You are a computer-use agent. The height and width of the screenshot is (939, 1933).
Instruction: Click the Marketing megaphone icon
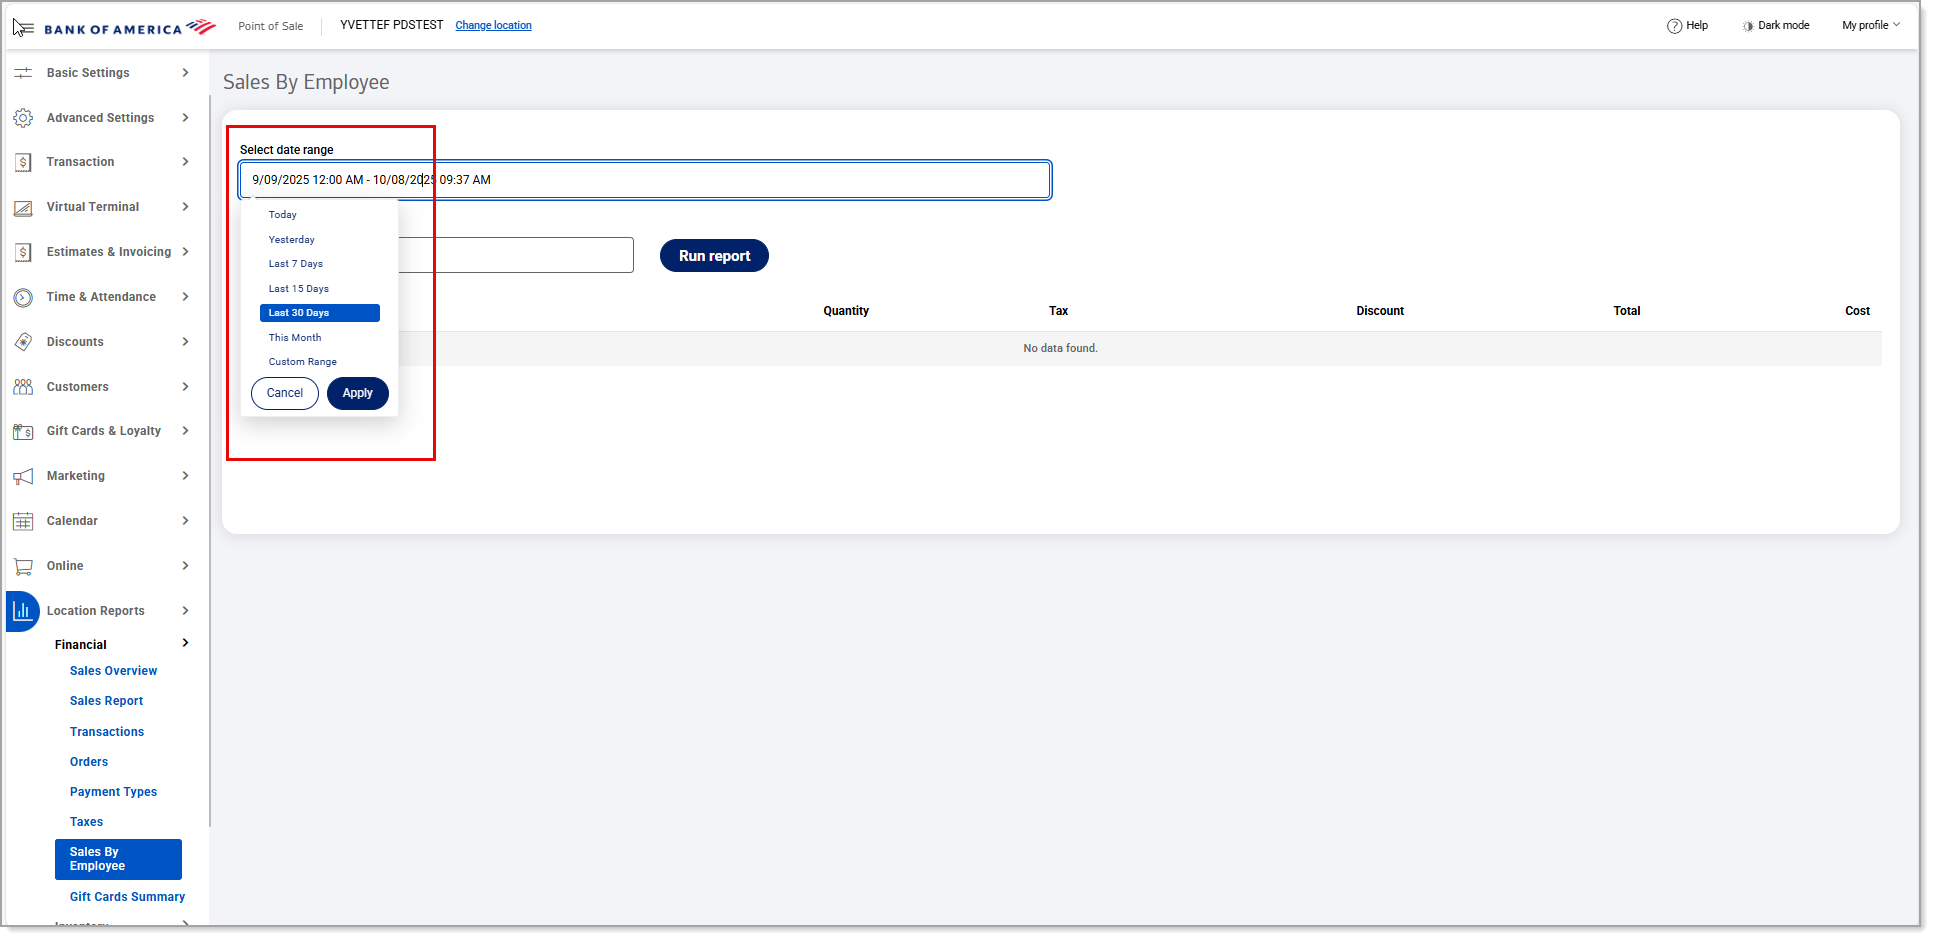(x=23, y=477)
